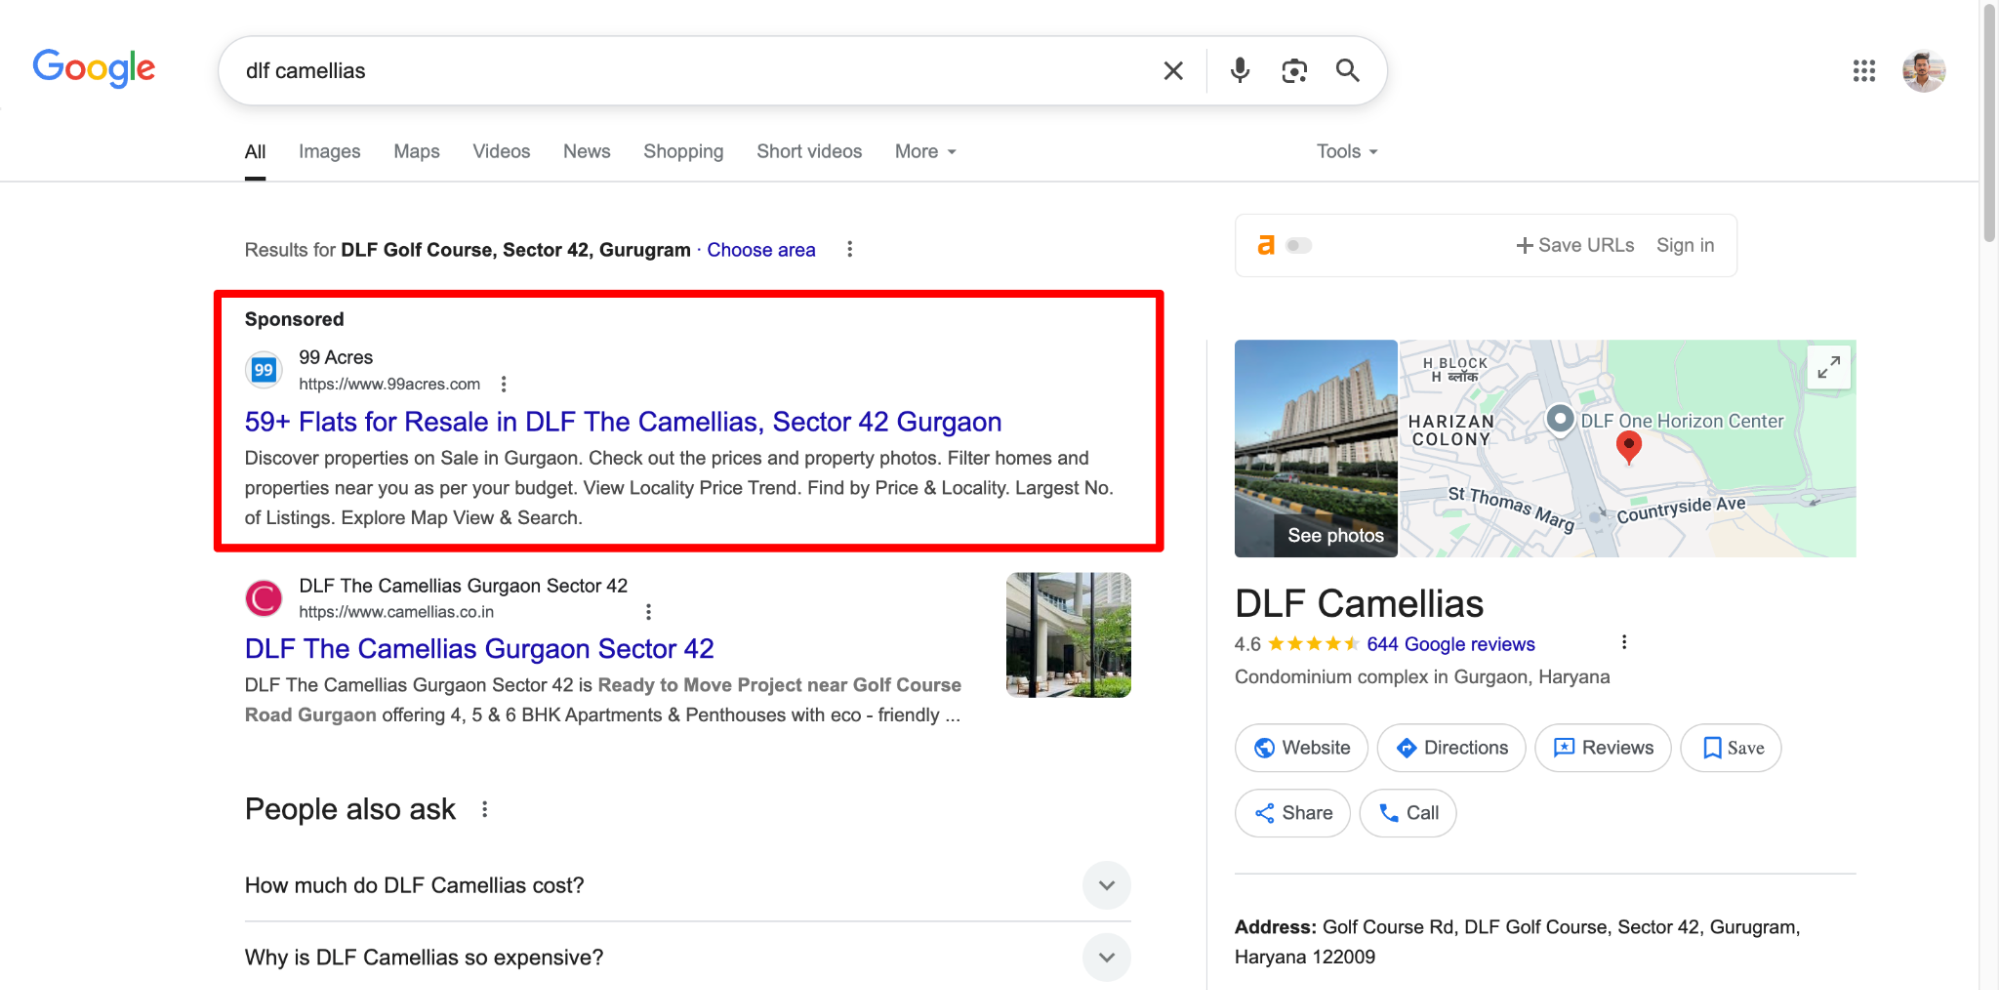Open the Short videos tab
The height and width of the screenshot is (990, 1999).
pos(809,151)
